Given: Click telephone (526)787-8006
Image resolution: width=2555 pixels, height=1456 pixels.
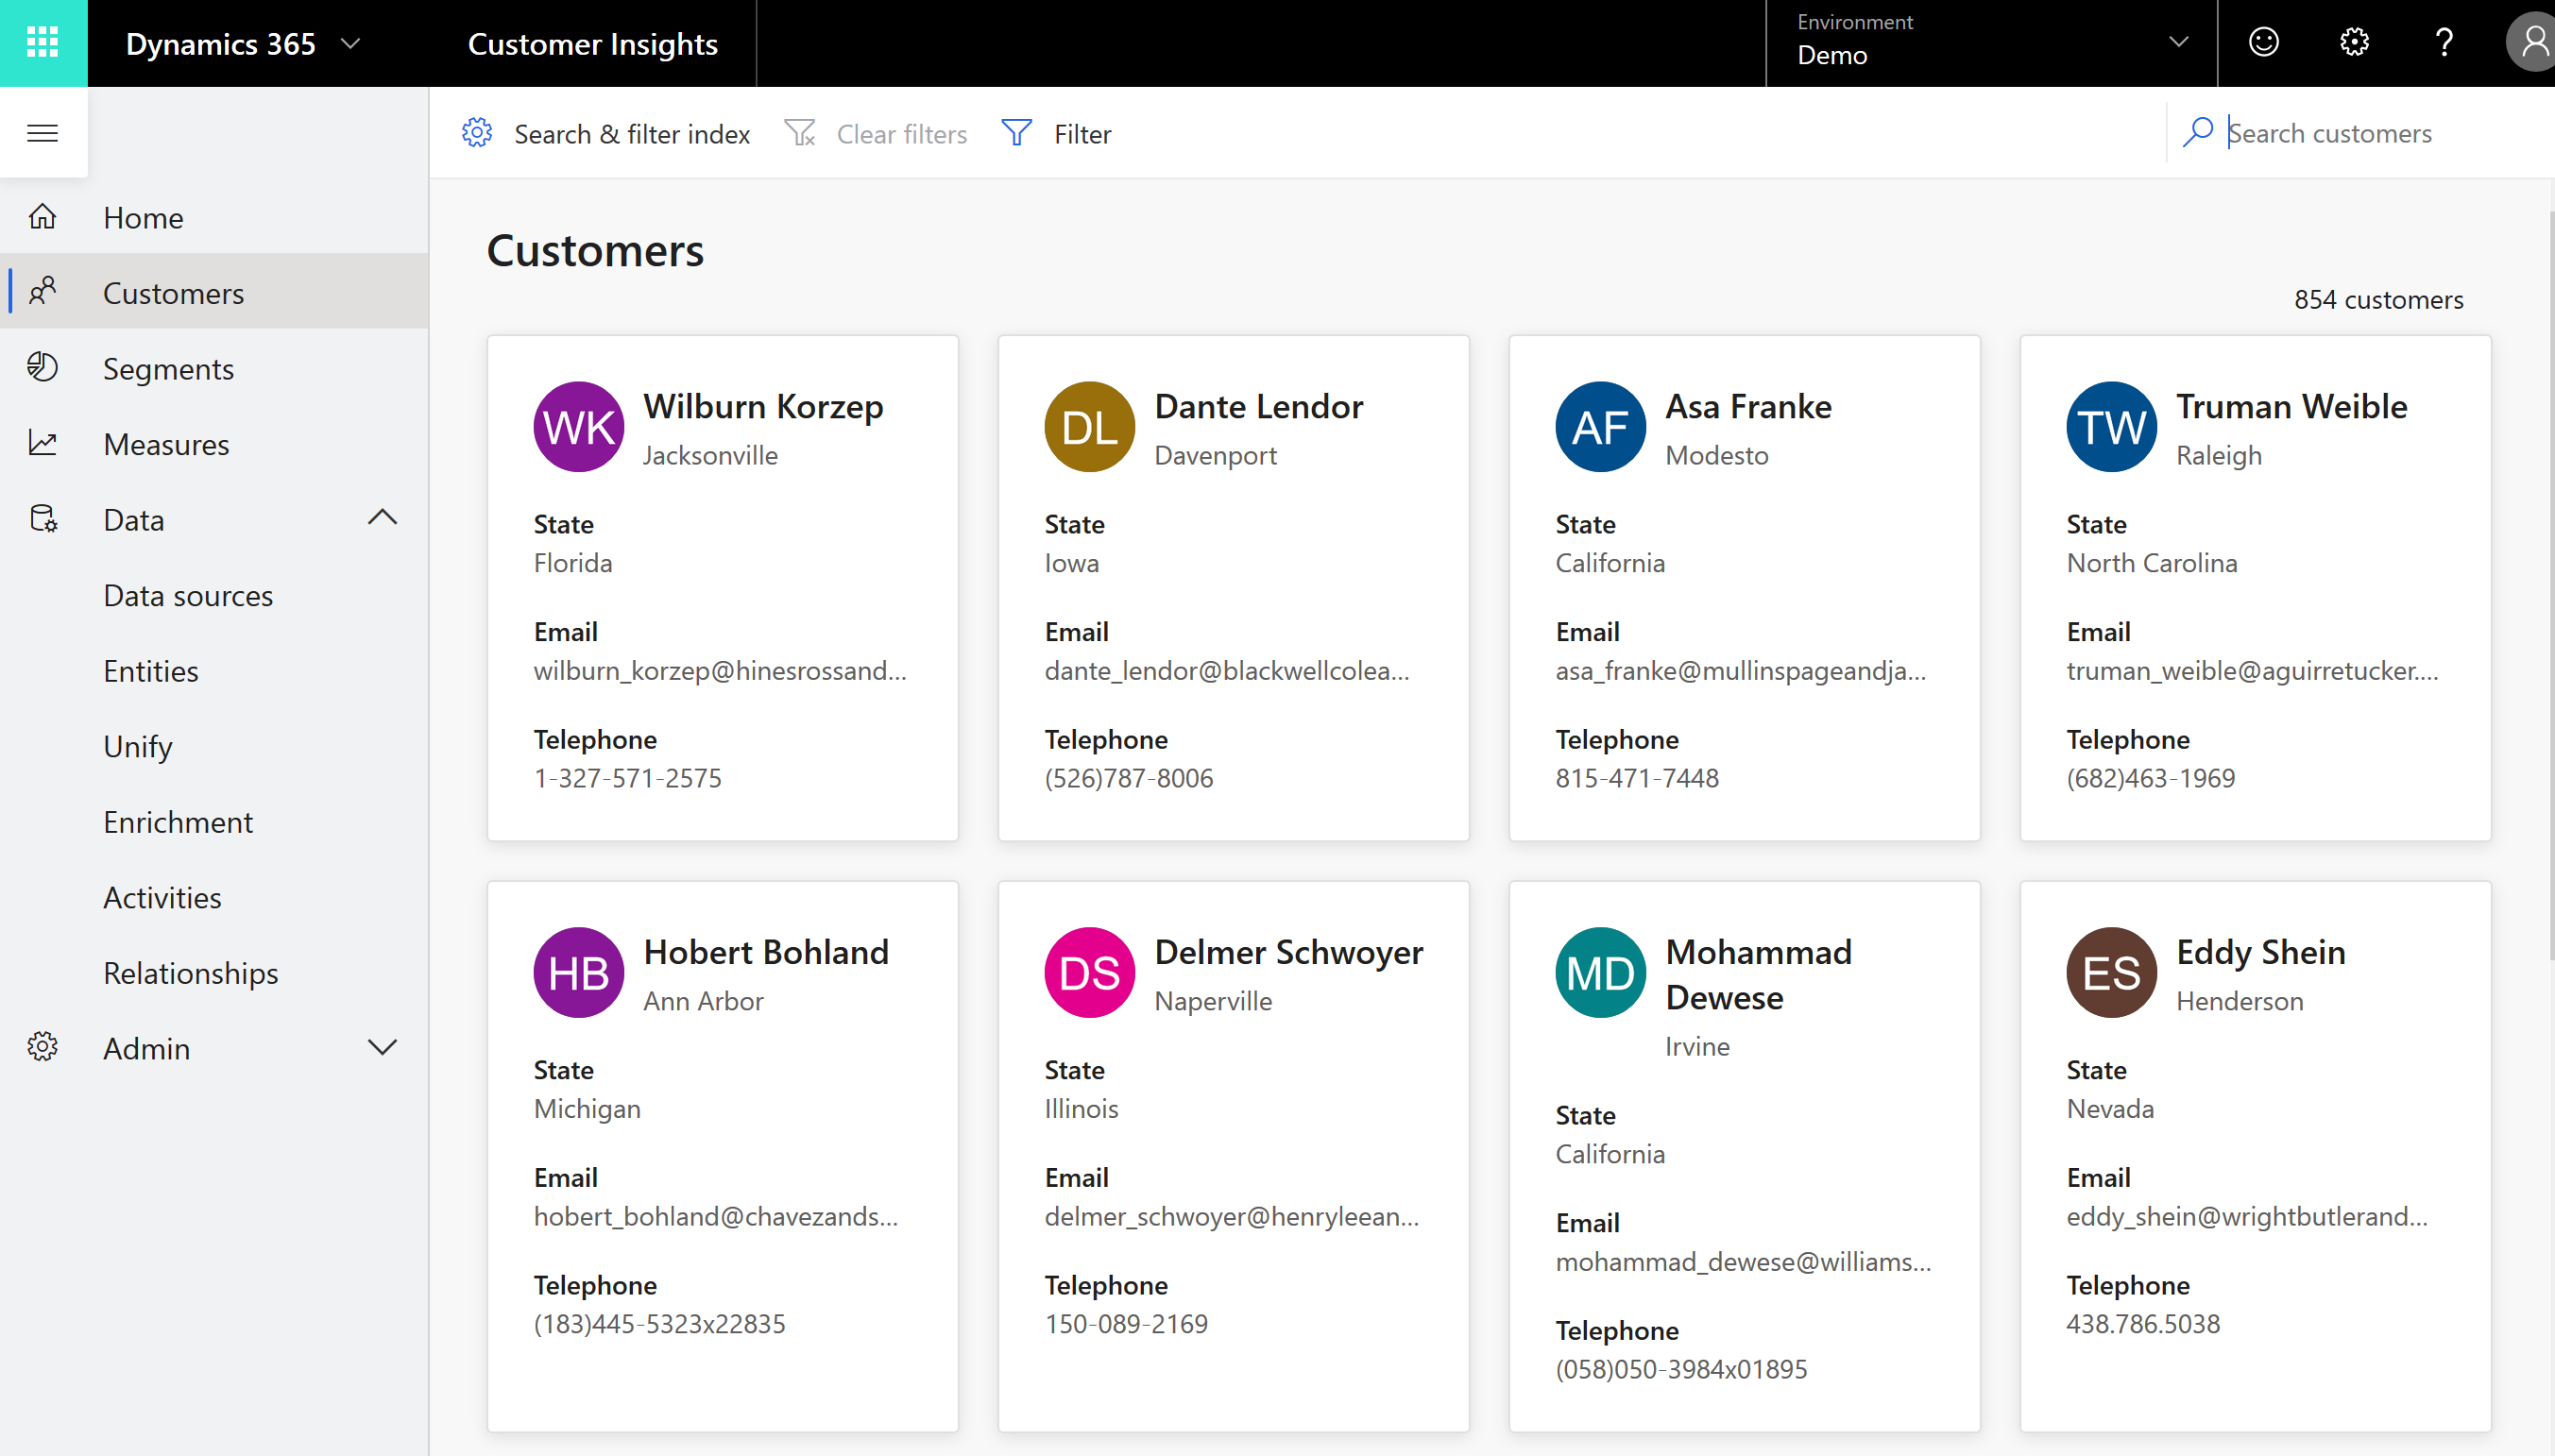Looking at the screenshot, I should pos(1128,777).
